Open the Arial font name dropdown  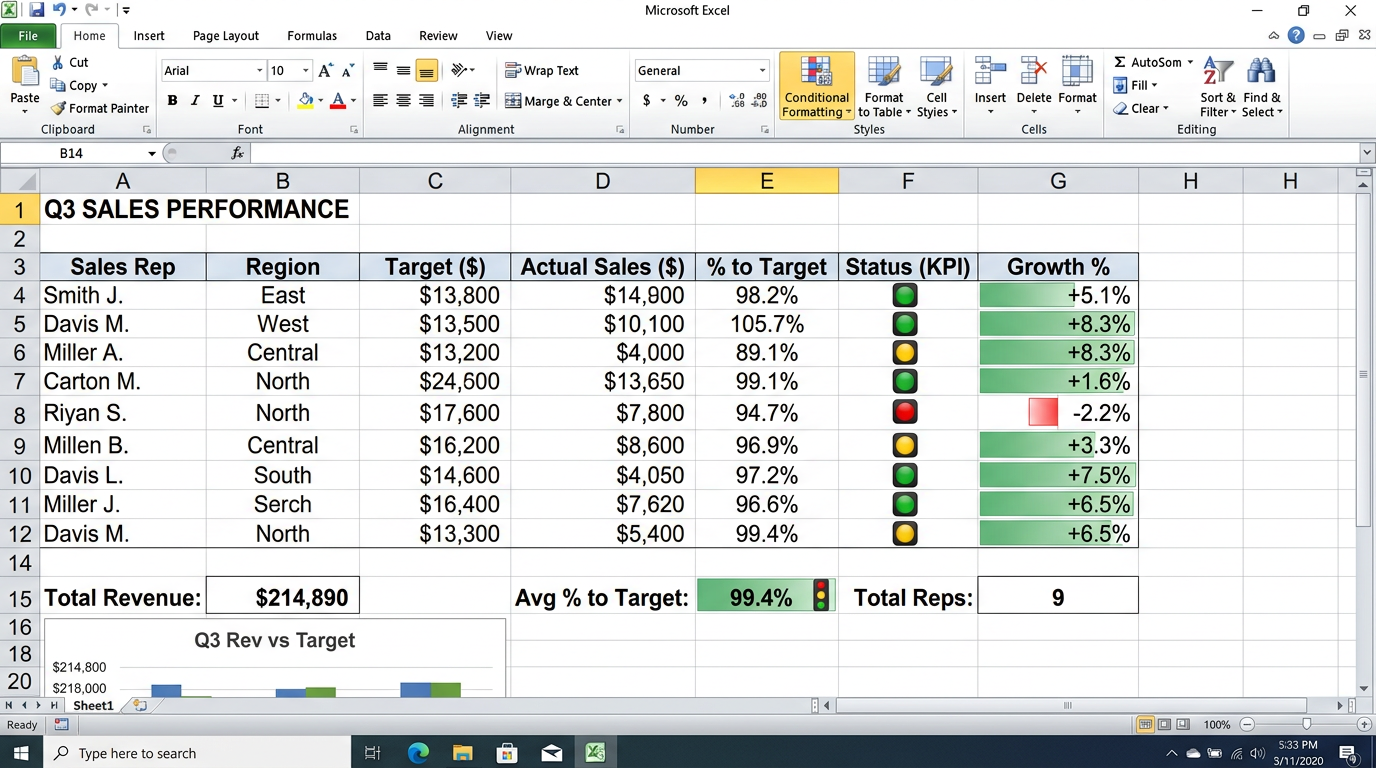click(260, 71)
